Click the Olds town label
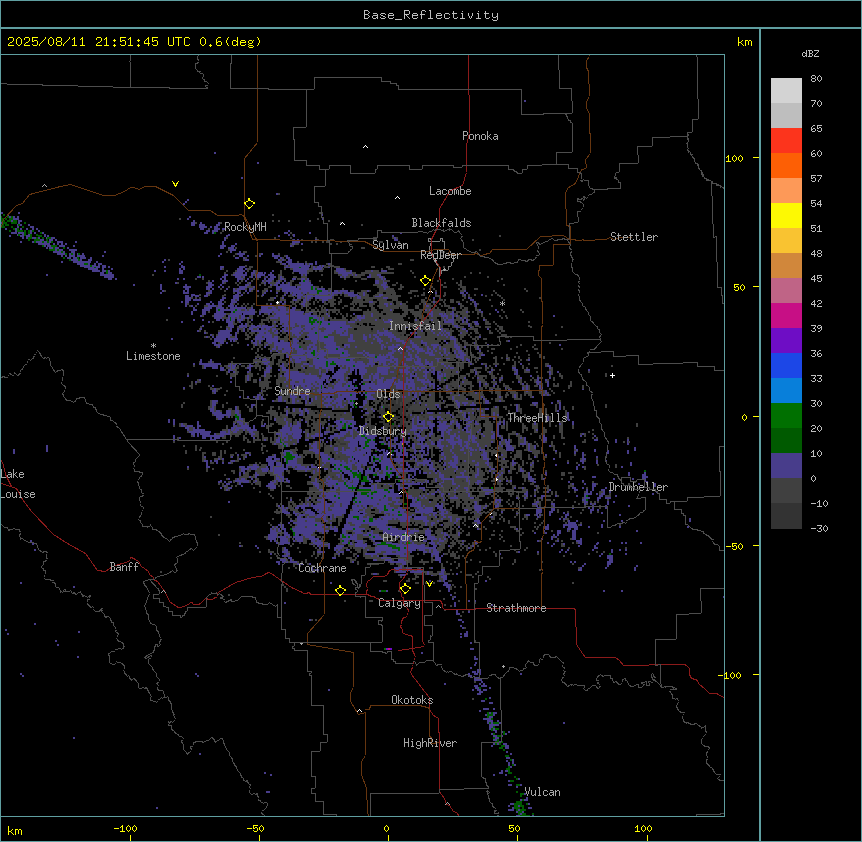Screen dimensions: 862x842 click(x=388, y=394)
